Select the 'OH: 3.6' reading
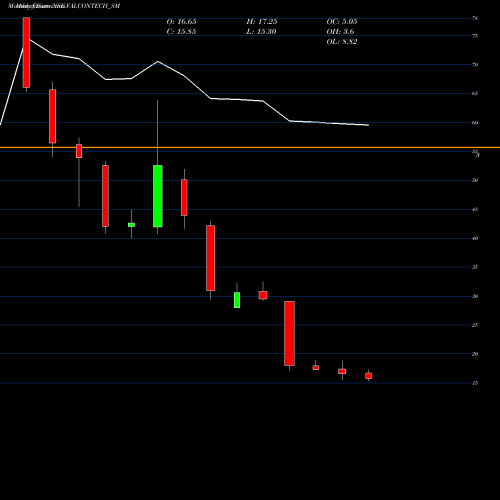This screenshot has height=500, width=500. 340,32
